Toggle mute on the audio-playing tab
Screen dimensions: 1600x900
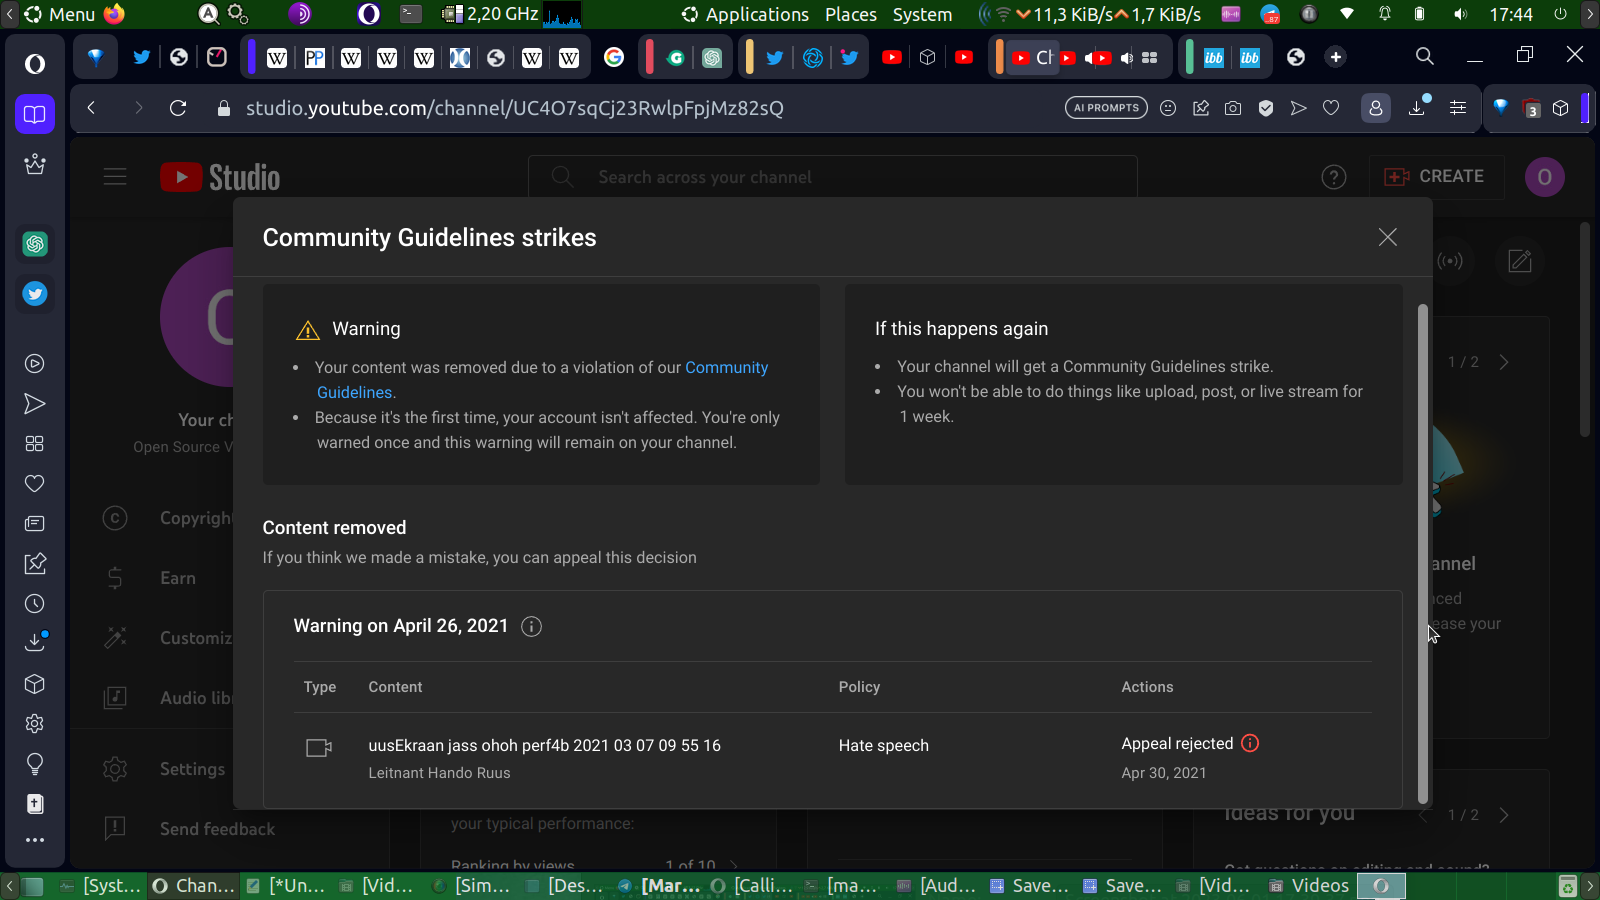[1127, 58]
